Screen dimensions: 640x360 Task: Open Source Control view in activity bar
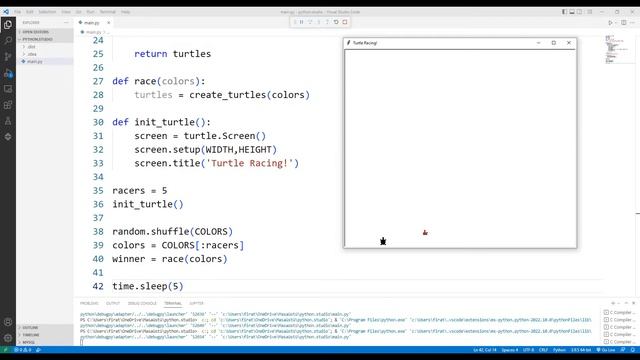pos(8,57)
